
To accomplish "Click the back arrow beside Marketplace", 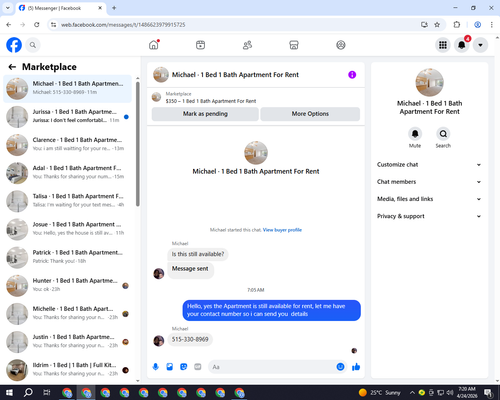I will click(12, 67).
